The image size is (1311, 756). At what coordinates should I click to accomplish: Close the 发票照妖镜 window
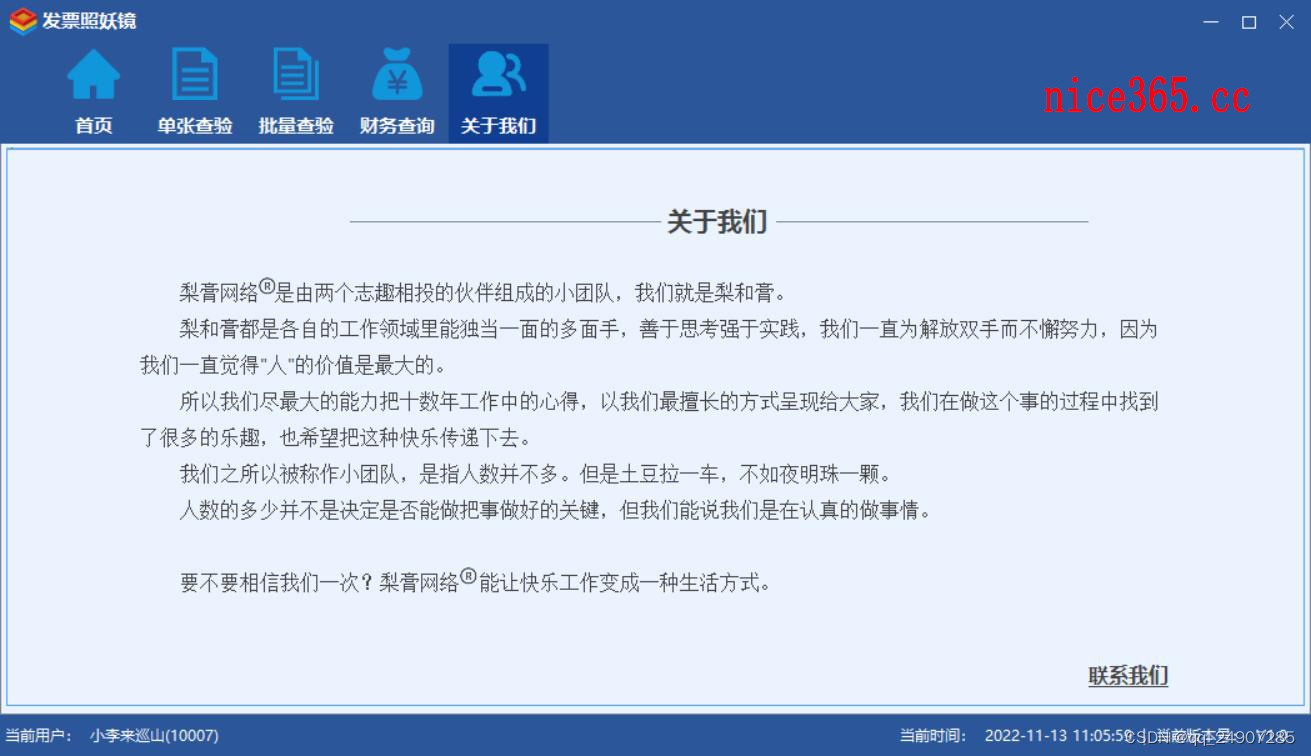[1287, 22]
